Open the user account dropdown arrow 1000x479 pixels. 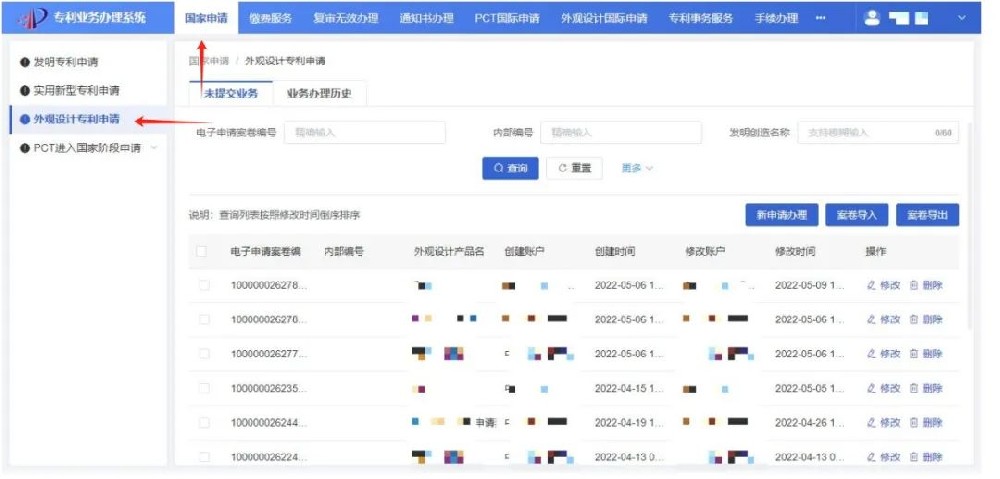962,18
